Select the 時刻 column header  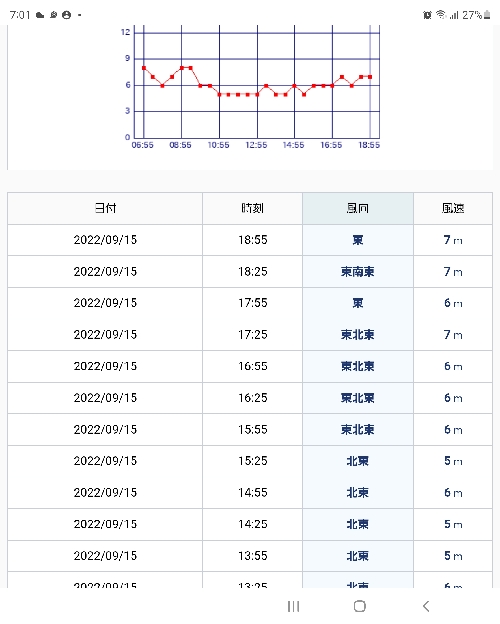click(252, 208)
